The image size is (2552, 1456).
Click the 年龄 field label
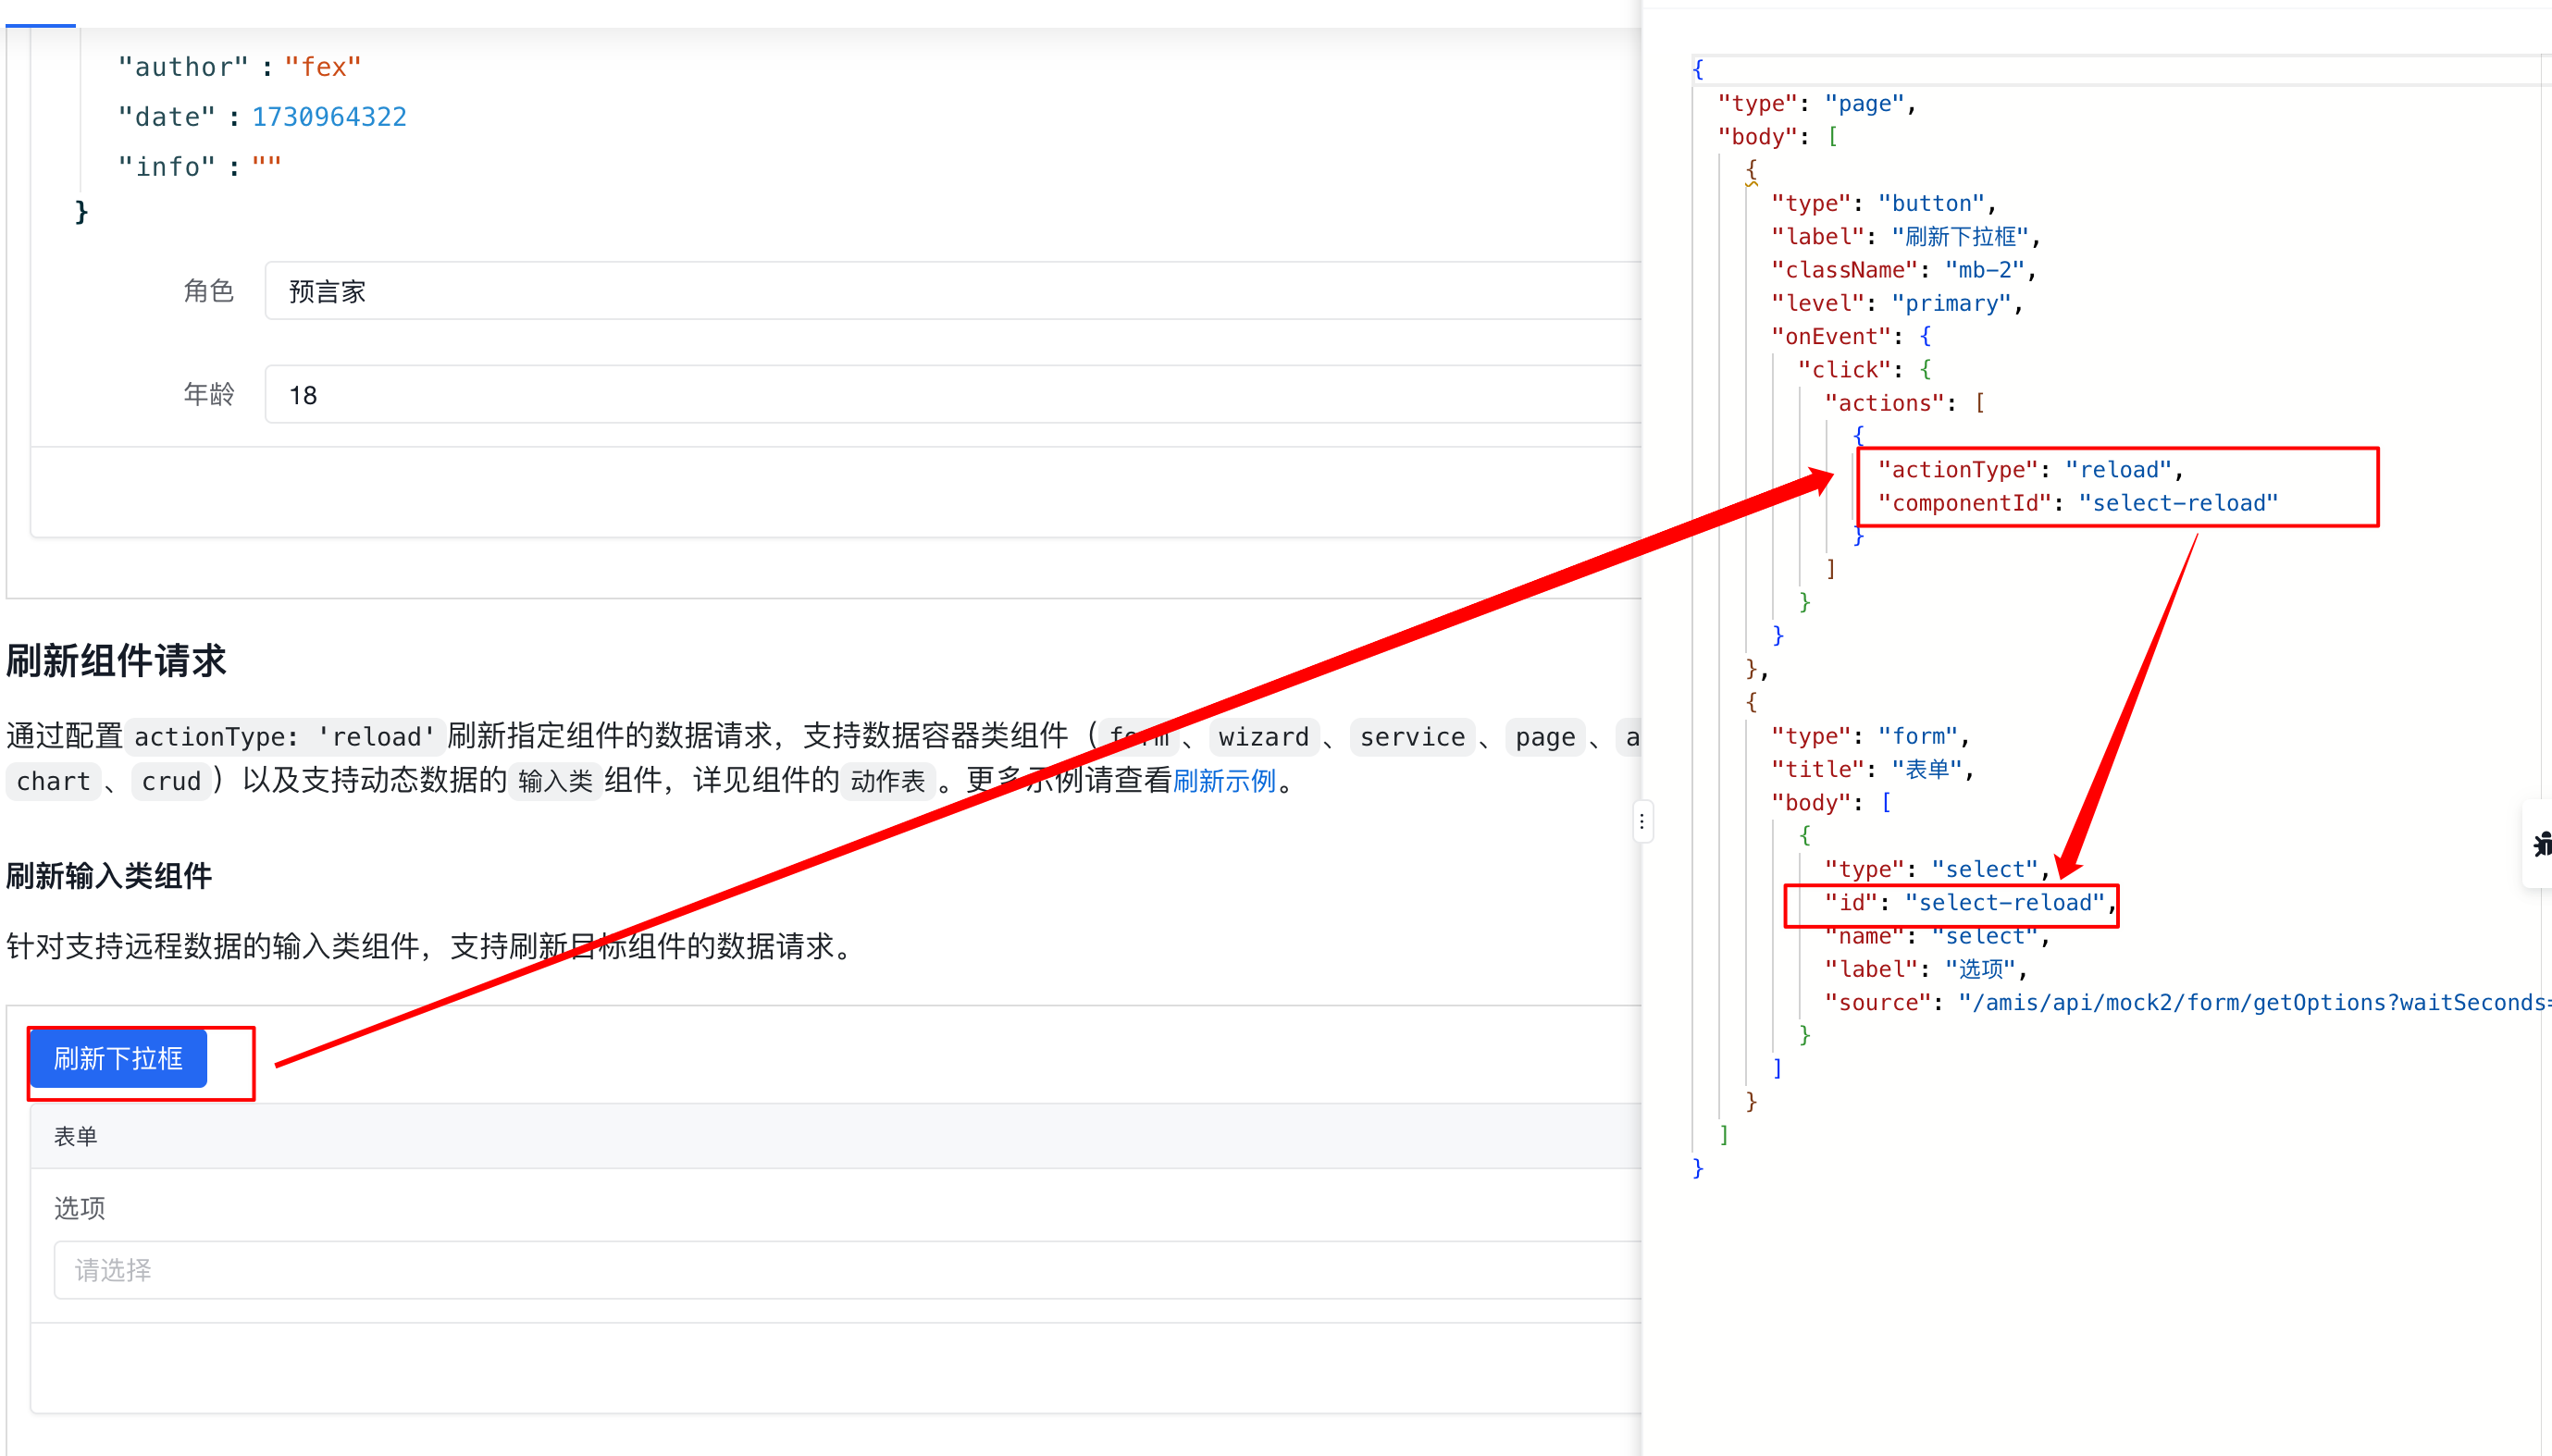208,394
